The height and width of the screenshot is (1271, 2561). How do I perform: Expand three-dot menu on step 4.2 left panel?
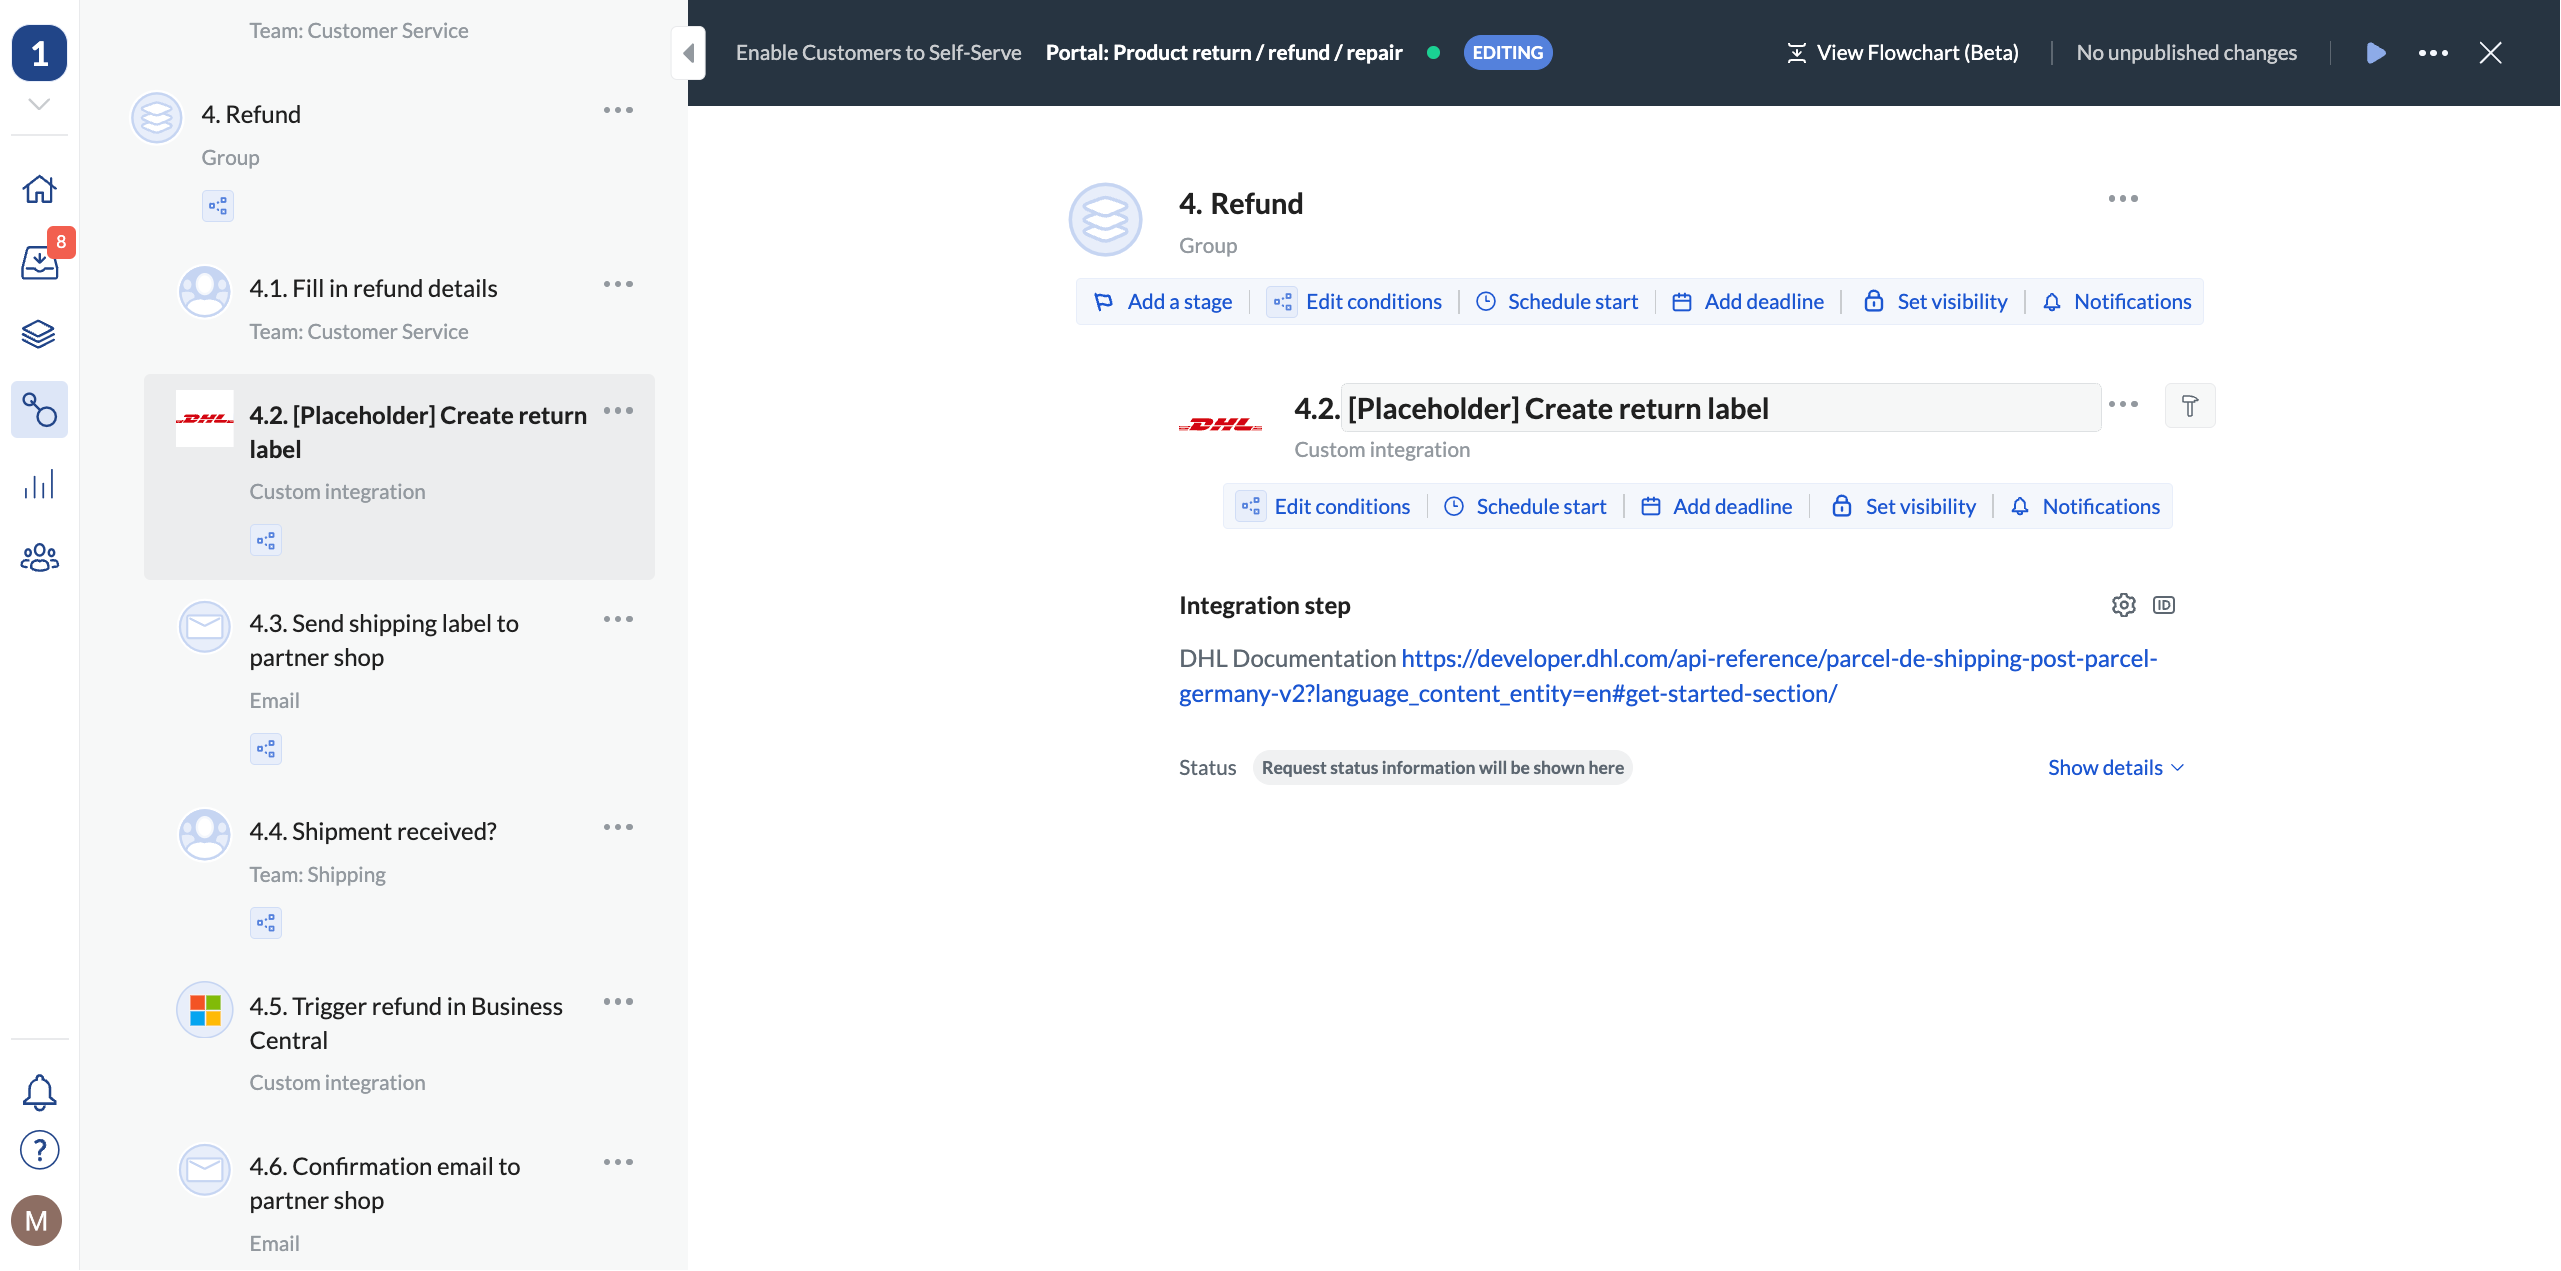(x=617, y=410)
